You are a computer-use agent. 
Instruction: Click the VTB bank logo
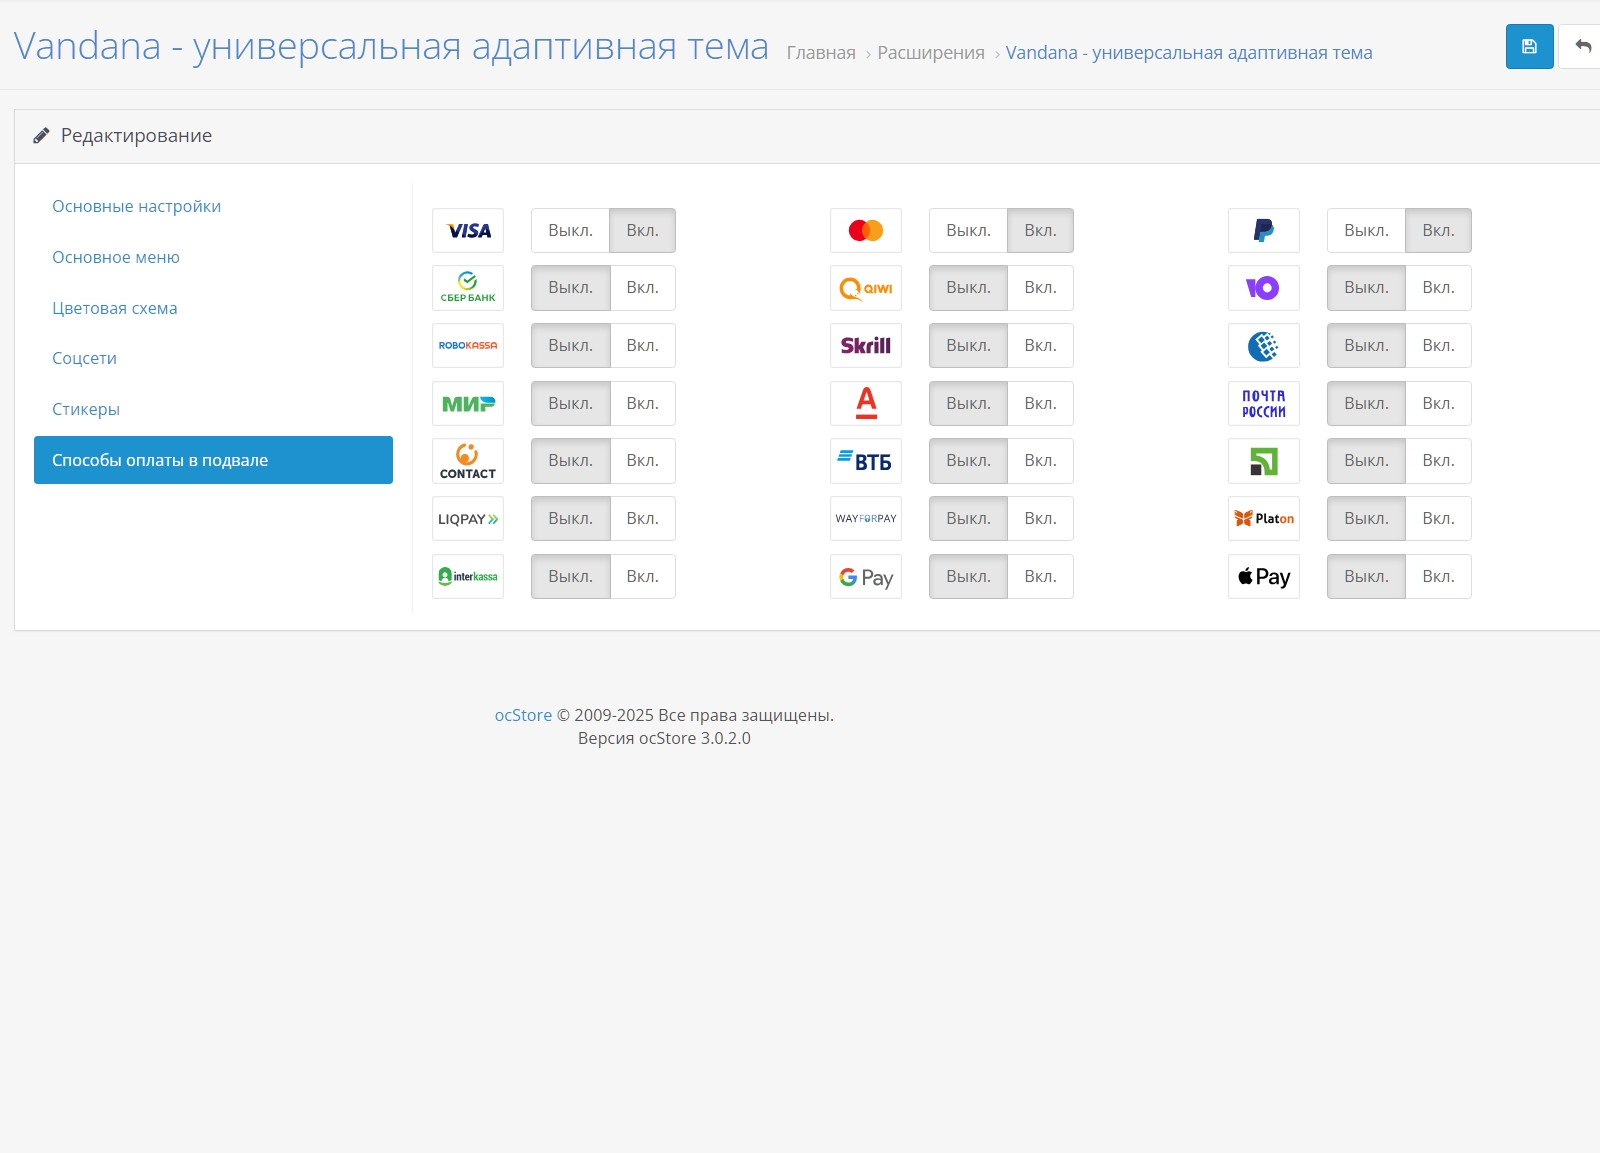tap(866, 461)
